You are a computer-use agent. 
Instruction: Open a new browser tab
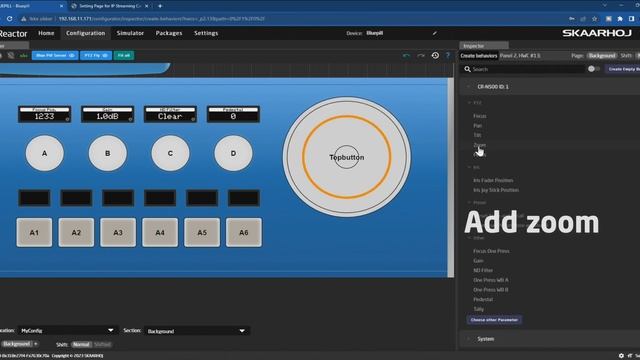pos(160,6)
